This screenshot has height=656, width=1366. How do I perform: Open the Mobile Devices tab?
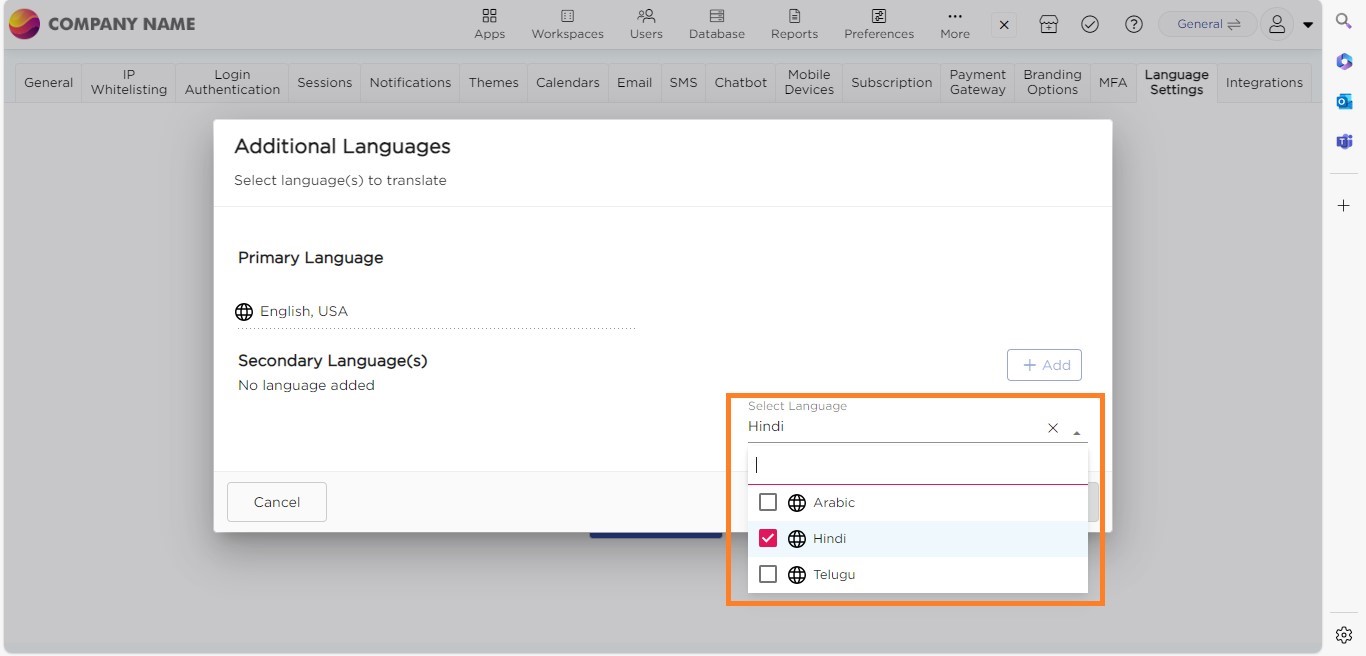(x=809, y=82)
